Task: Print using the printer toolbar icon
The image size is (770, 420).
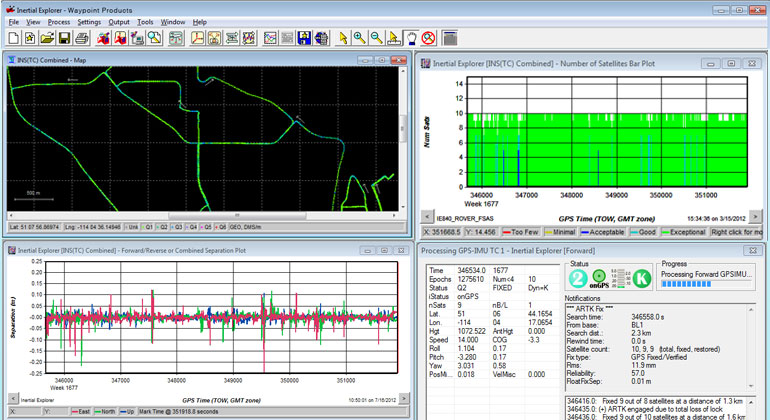Action: (82, 38)
